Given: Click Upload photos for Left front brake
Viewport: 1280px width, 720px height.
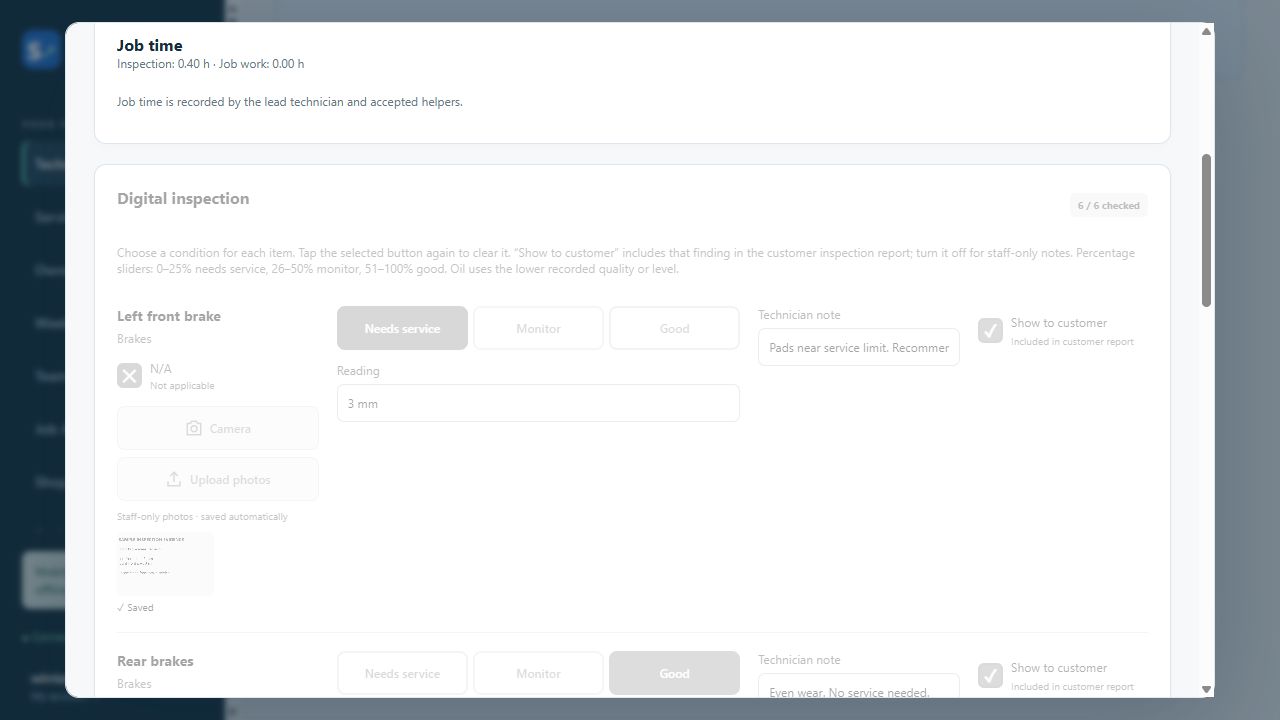Looking at the screenshot, I should point(218,480).
